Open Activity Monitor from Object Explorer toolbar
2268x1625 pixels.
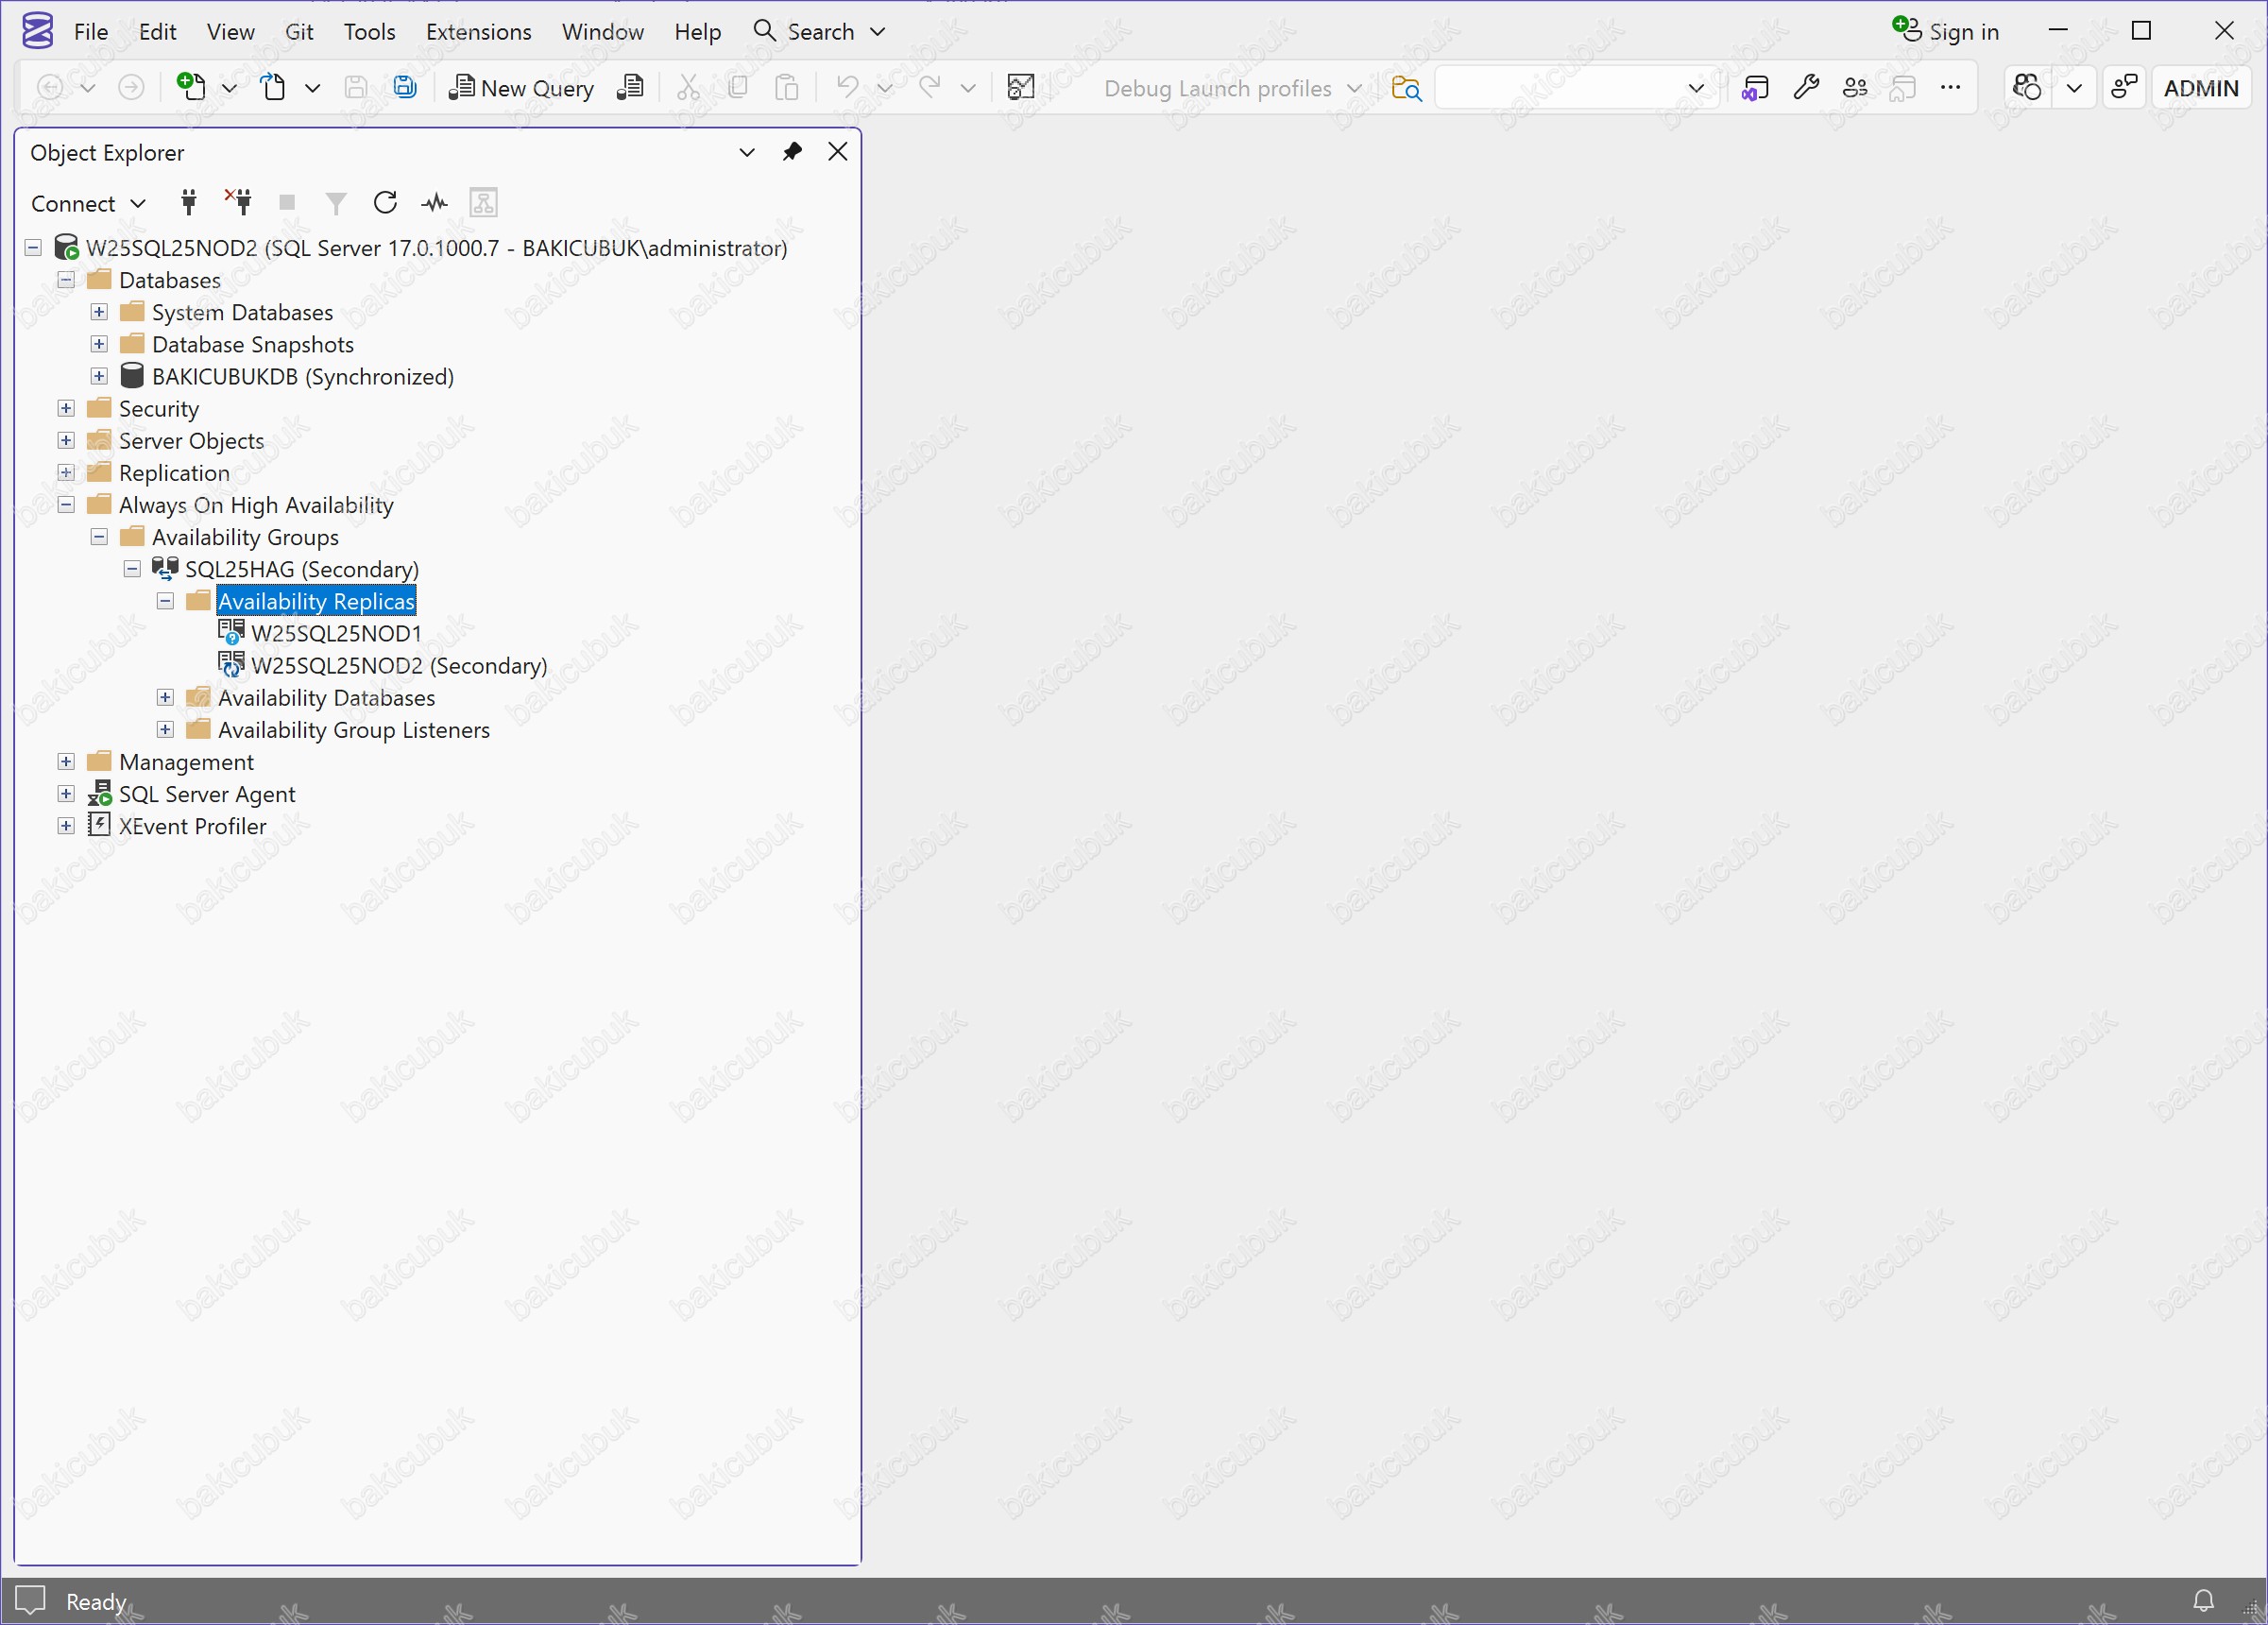coord(434,203)
